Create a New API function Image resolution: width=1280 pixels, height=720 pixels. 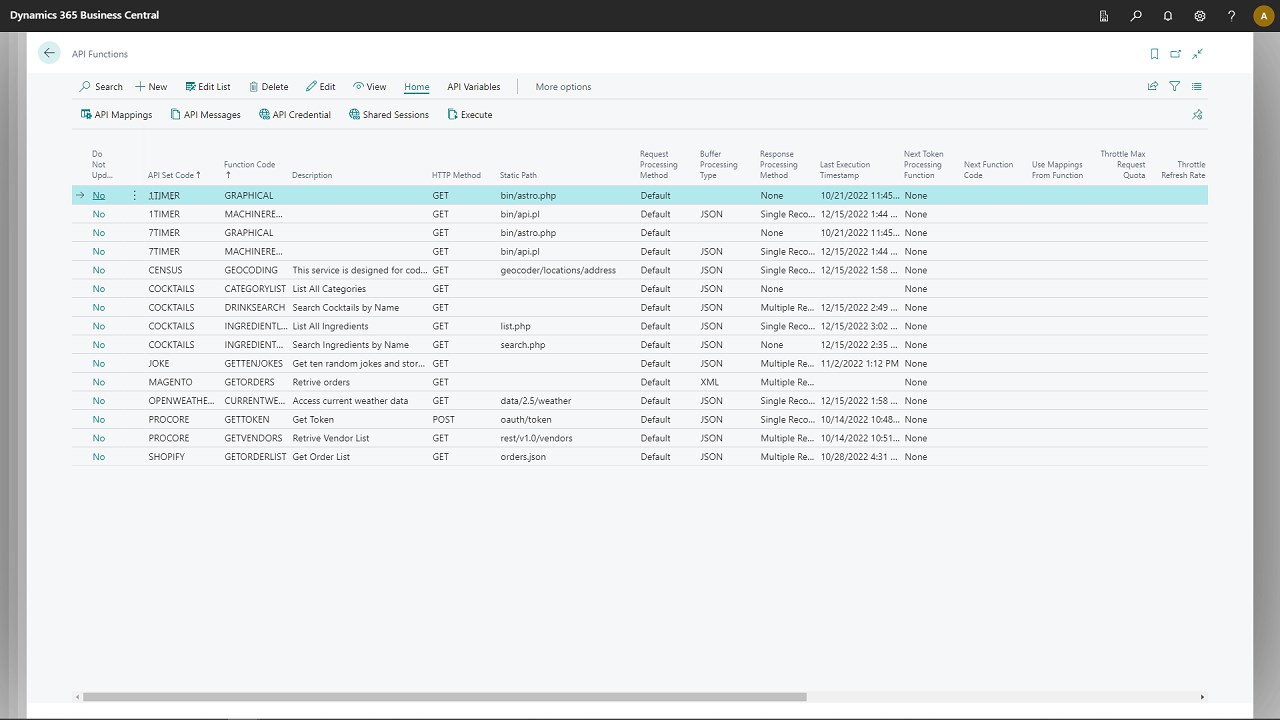tap(151, 87)
